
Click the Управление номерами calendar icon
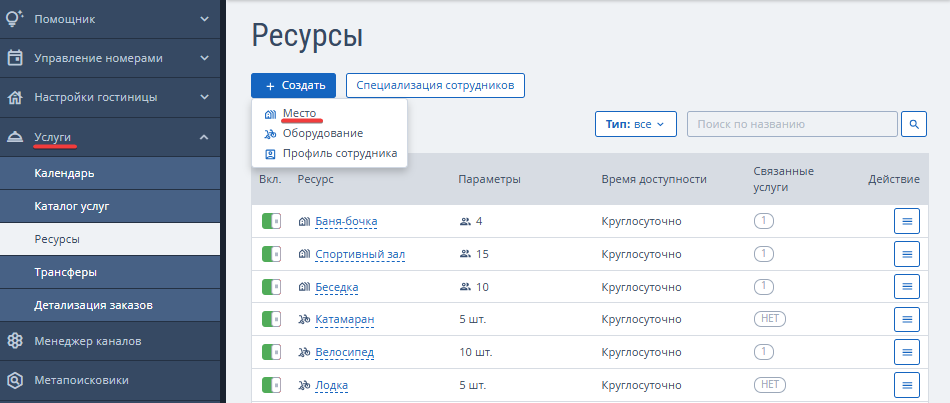tap(15, 58)
